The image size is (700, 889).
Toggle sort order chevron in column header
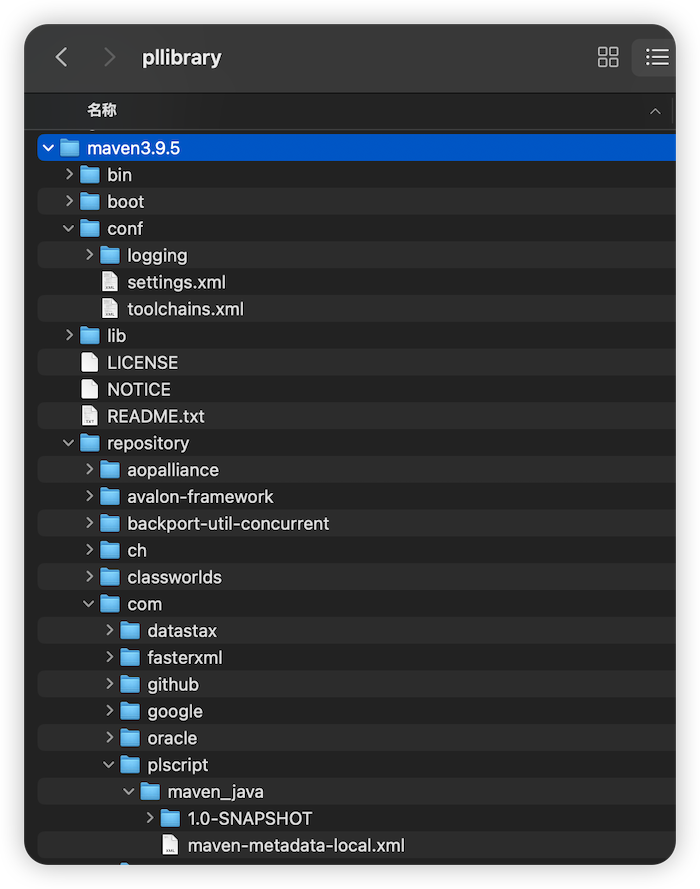[x=655, y=111]
